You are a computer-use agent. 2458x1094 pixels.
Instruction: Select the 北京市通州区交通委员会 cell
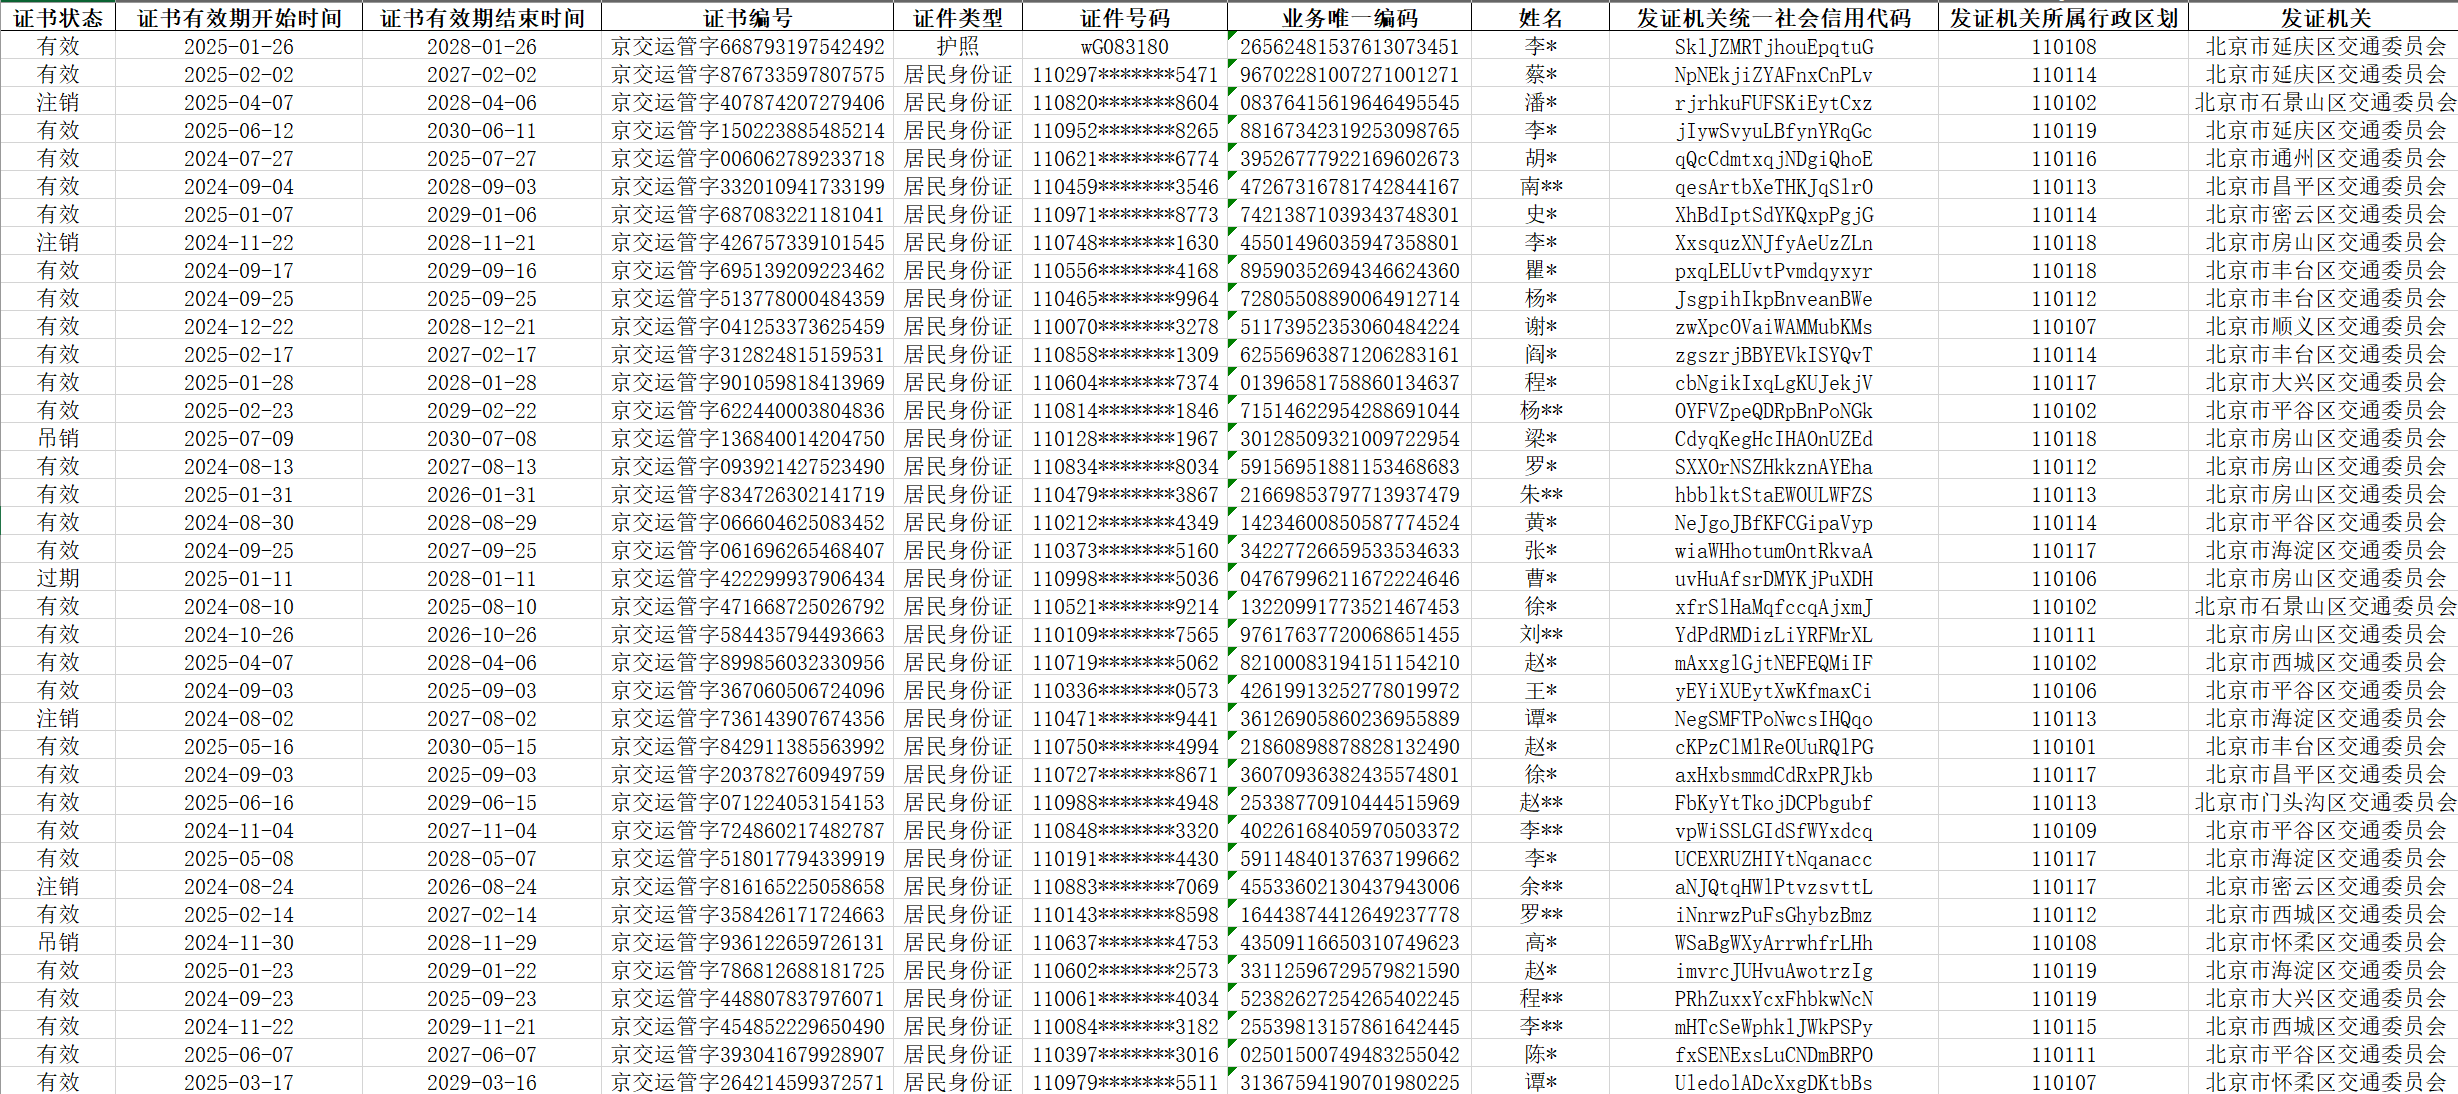tap(2325, 159)
